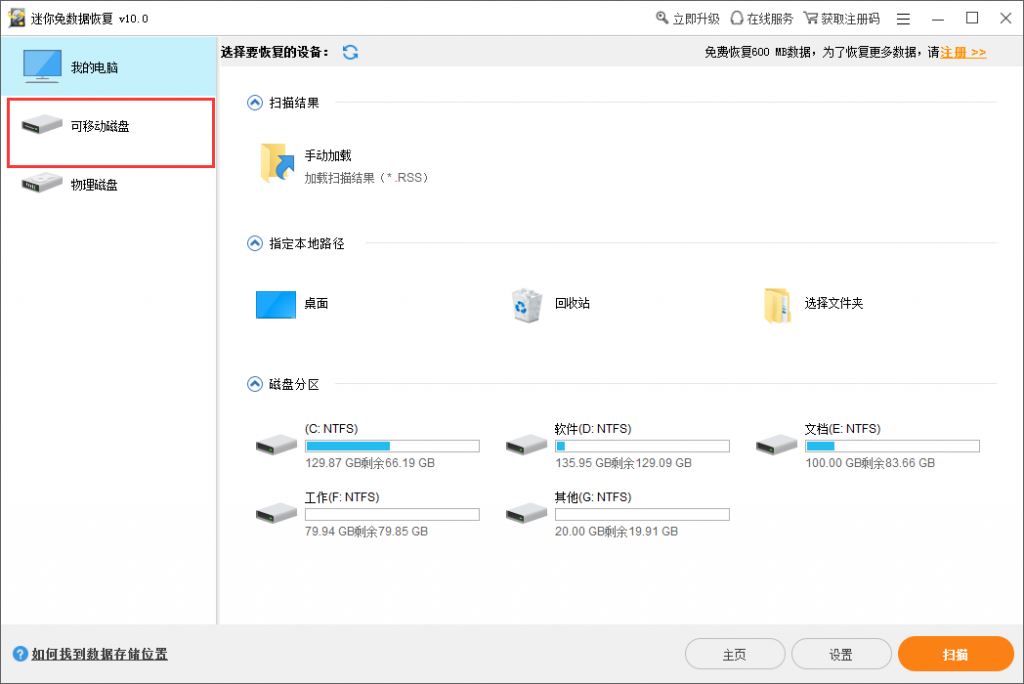This screenshot has width=1024, height=684.
Task: Click 79.94 GB剩余79.85 GB text
Action: [366, 532]
